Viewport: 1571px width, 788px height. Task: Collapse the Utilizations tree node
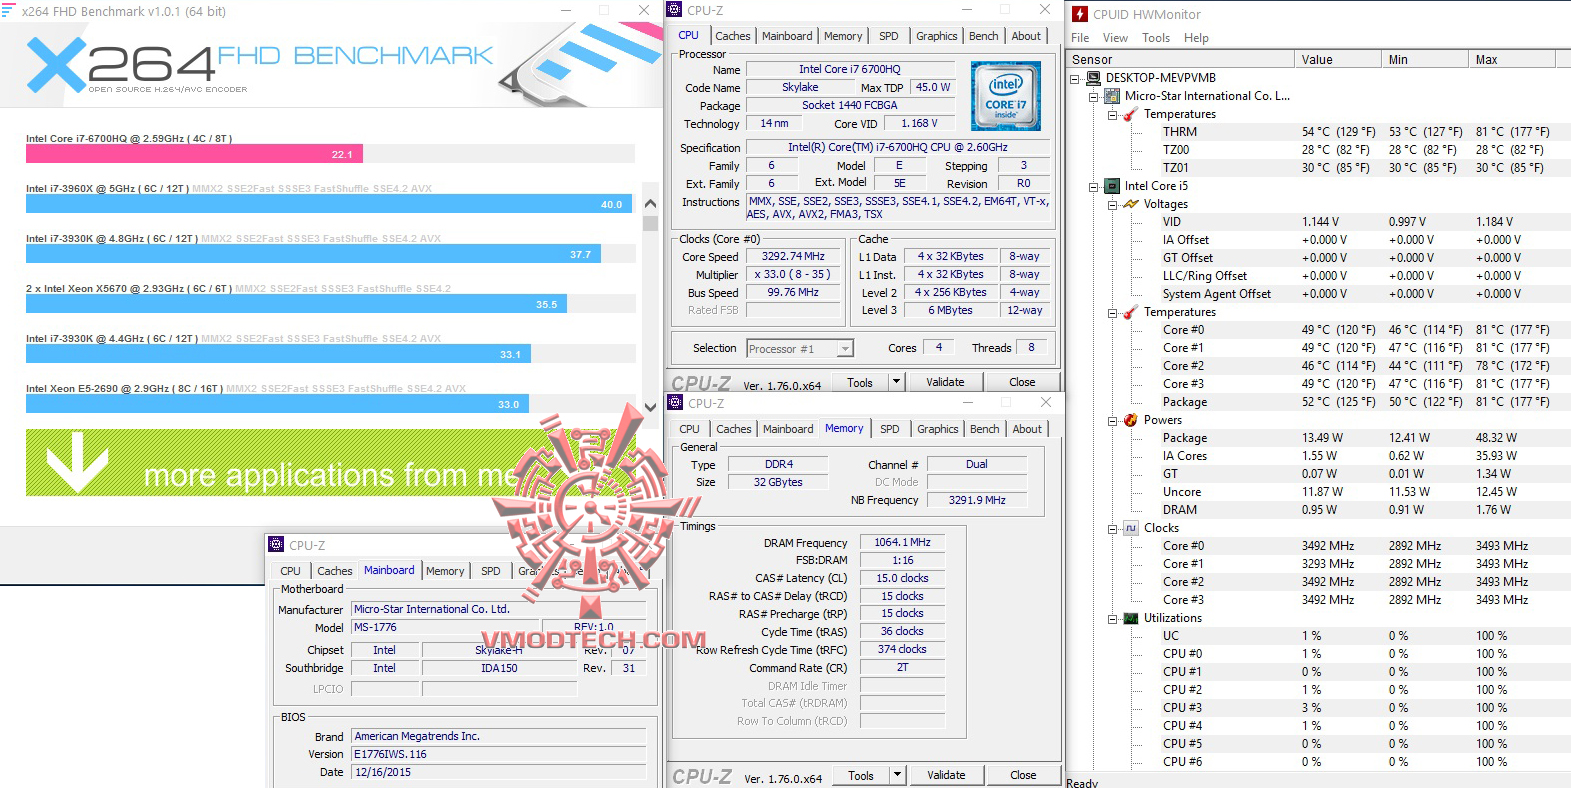click(1113, 618)
